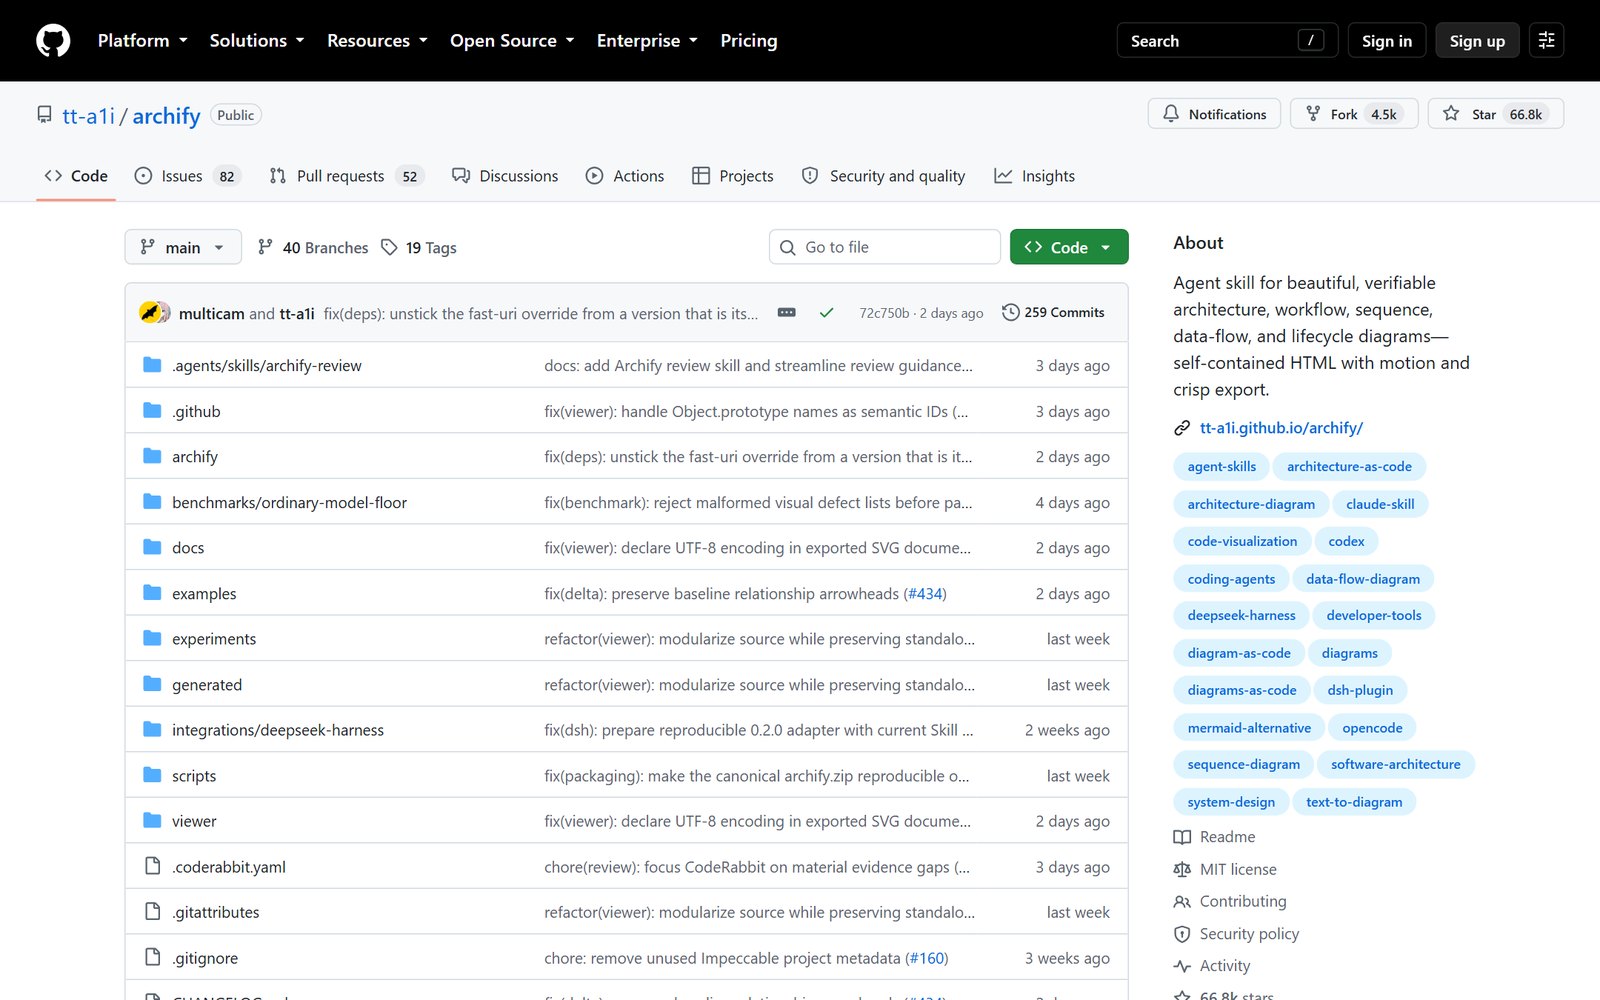Click the Sign up button
Viewport: 1600px width, 1000px height.
click(1477, 41)
